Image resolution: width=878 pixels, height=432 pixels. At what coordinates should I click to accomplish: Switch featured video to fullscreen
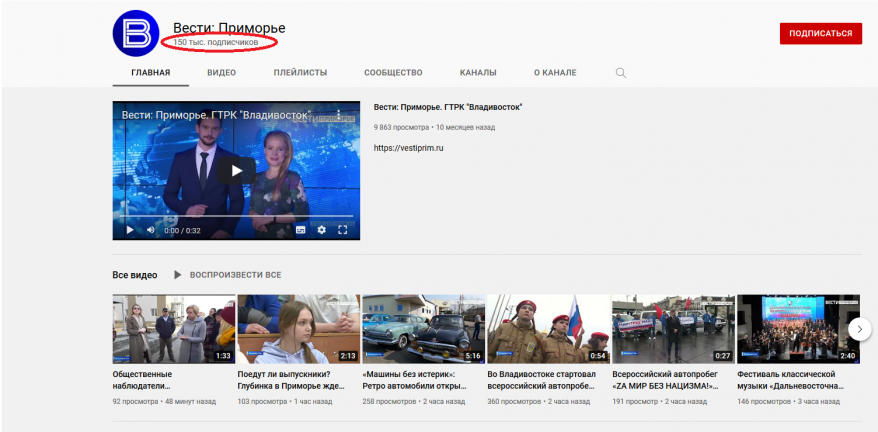tap(343, 230)
